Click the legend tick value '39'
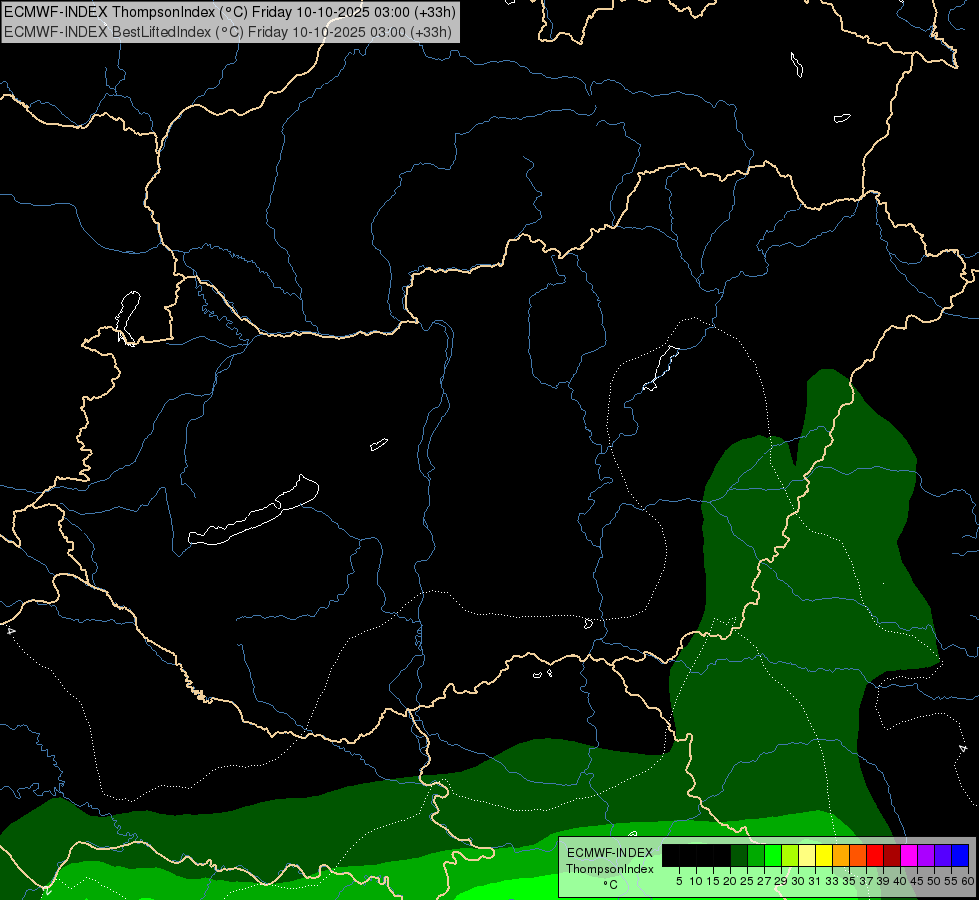The height and width of the screenshot is (900, 979). 883,881
